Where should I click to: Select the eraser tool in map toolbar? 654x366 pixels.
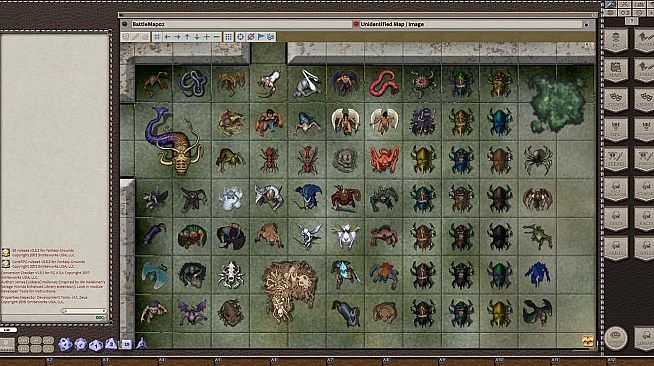(145, 37)
